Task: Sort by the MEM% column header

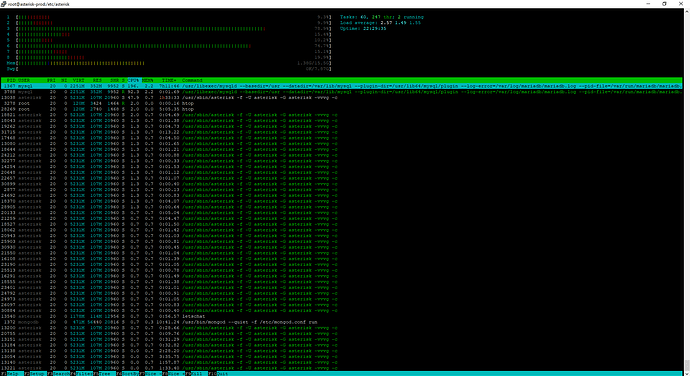Action: tap(147, 80)
